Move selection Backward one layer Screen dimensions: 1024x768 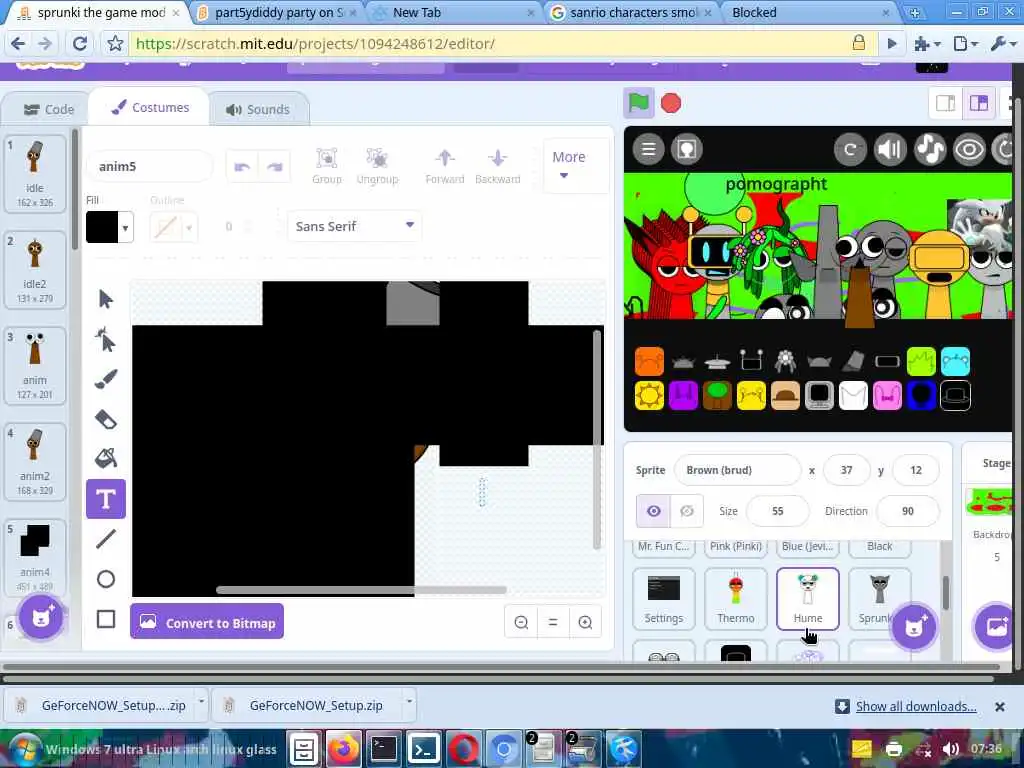click(x=498, y=166)
